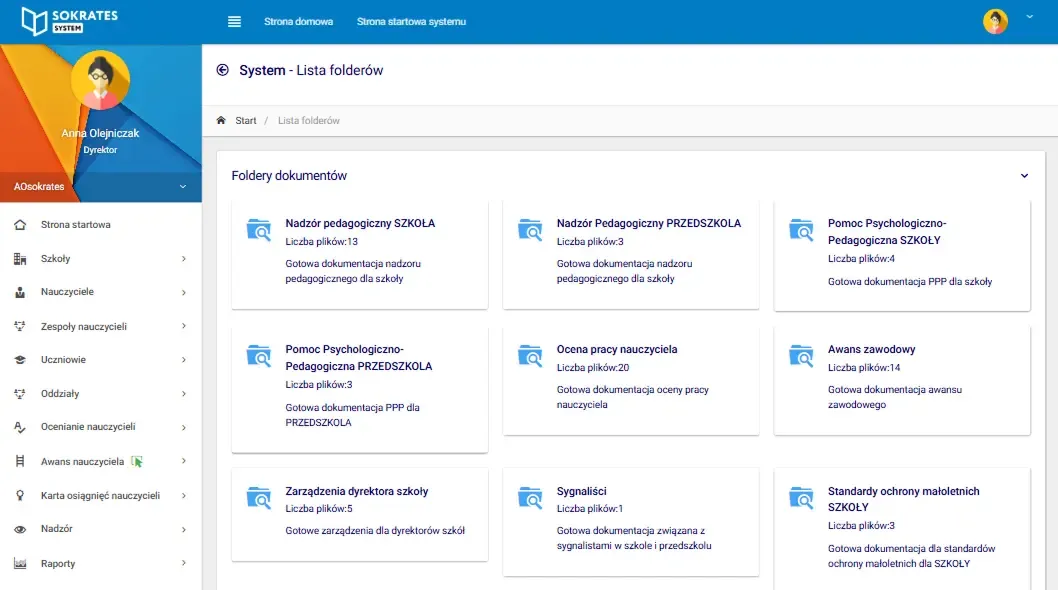Image resolution: width=1058 pixels, height=590 pixels.
Task: Click the Sygnaliści folder icon
Action: [x=530, y=498]
